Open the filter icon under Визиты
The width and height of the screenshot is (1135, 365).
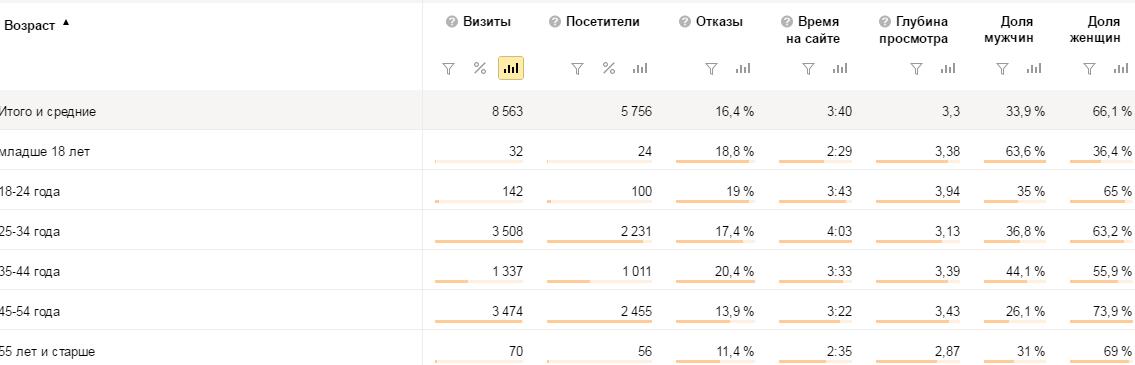(x=448, y=69)
